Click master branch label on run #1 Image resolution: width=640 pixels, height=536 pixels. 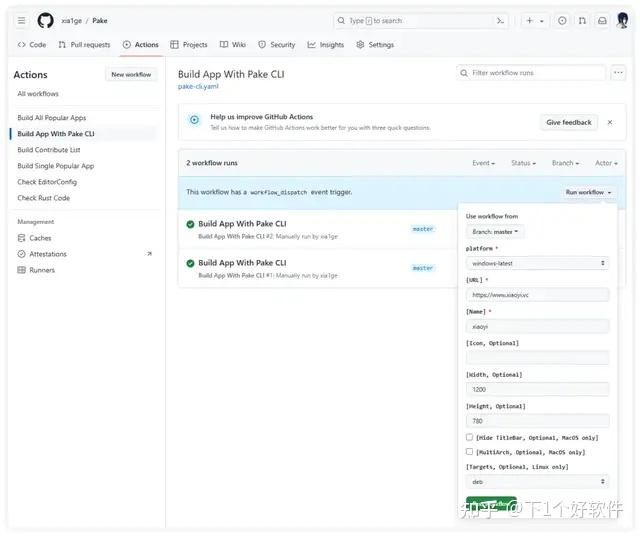tap(423, 269)
